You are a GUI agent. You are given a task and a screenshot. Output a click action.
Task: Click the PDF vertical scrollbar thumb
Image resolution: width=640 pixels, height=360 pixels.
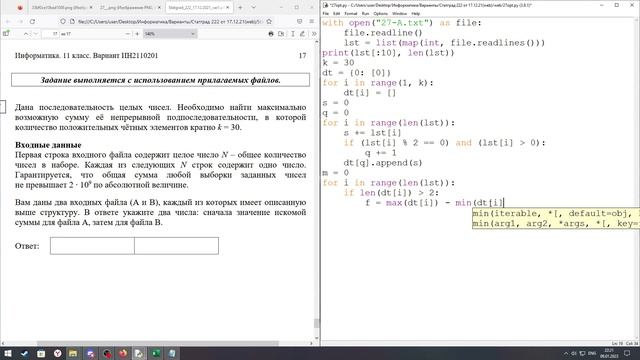pos(316,323)
